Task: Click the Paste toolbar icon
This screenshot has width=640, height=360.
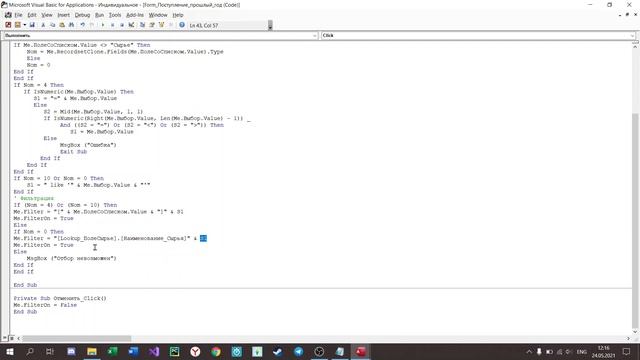Action: point(62,25)
